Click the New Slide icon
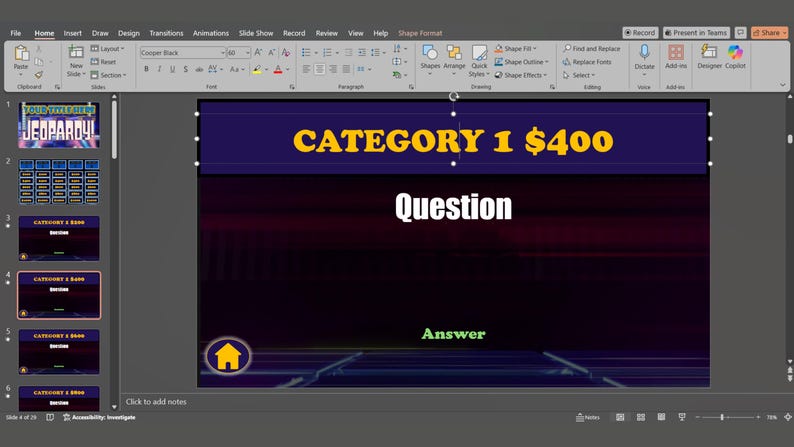This screenshot has height=447, width=794. 76,52
